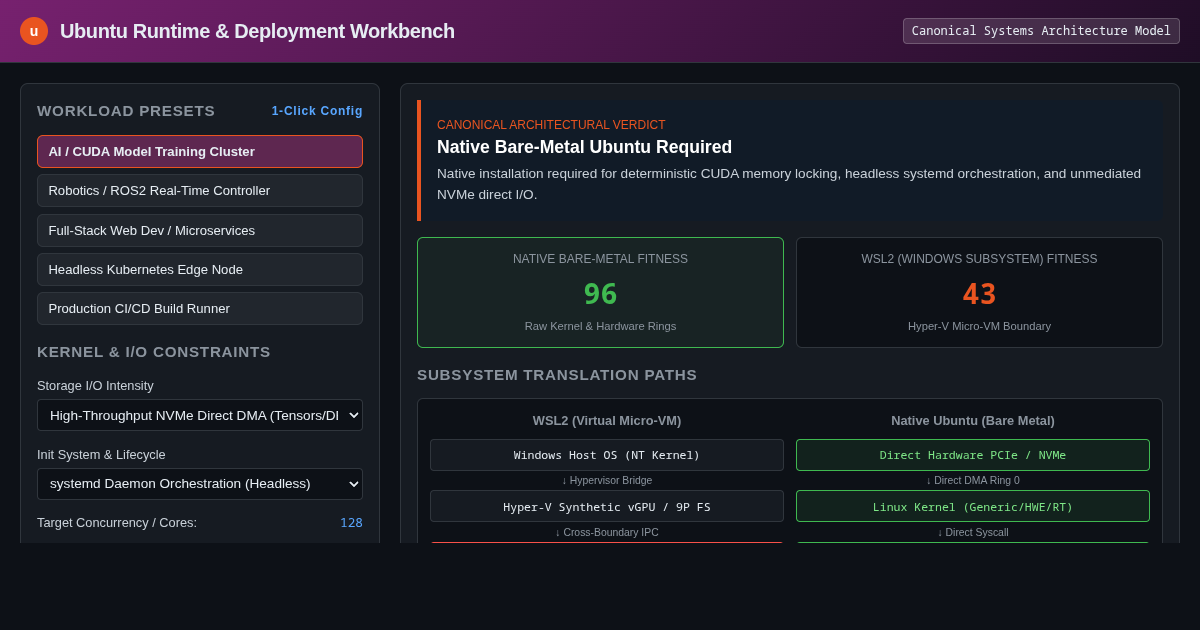Image resolution: width=1200 pixels, height=630 pixels.
Task: Click the Linux Kernel (Generic/HWE/RT) node
Action: [x=973, y=507]
